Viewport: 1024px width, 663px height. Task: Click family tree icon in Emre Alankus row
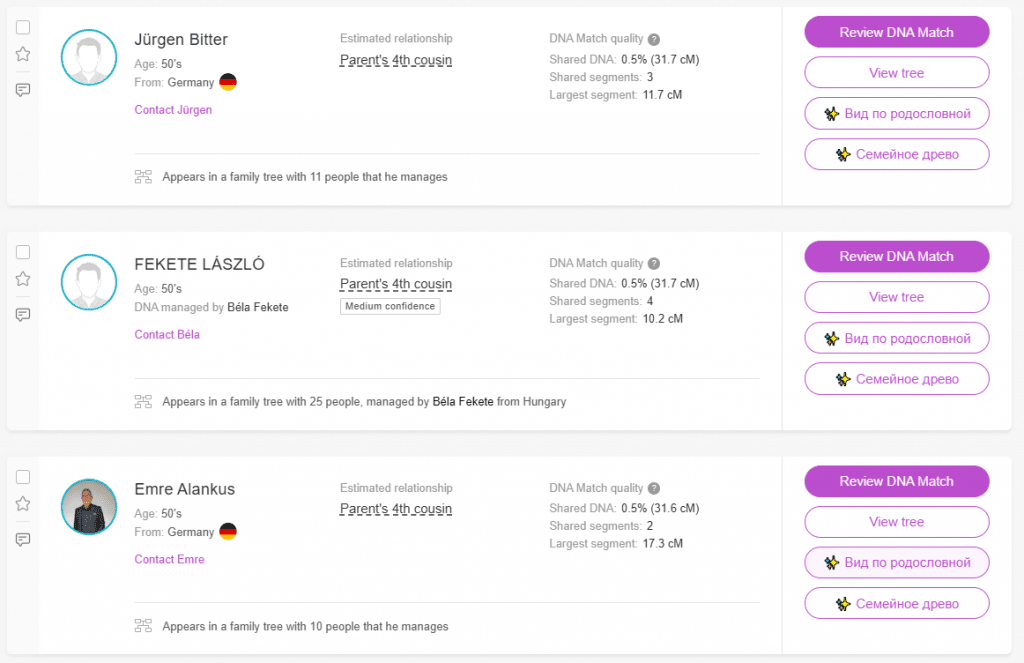click(x=143, y=626)
